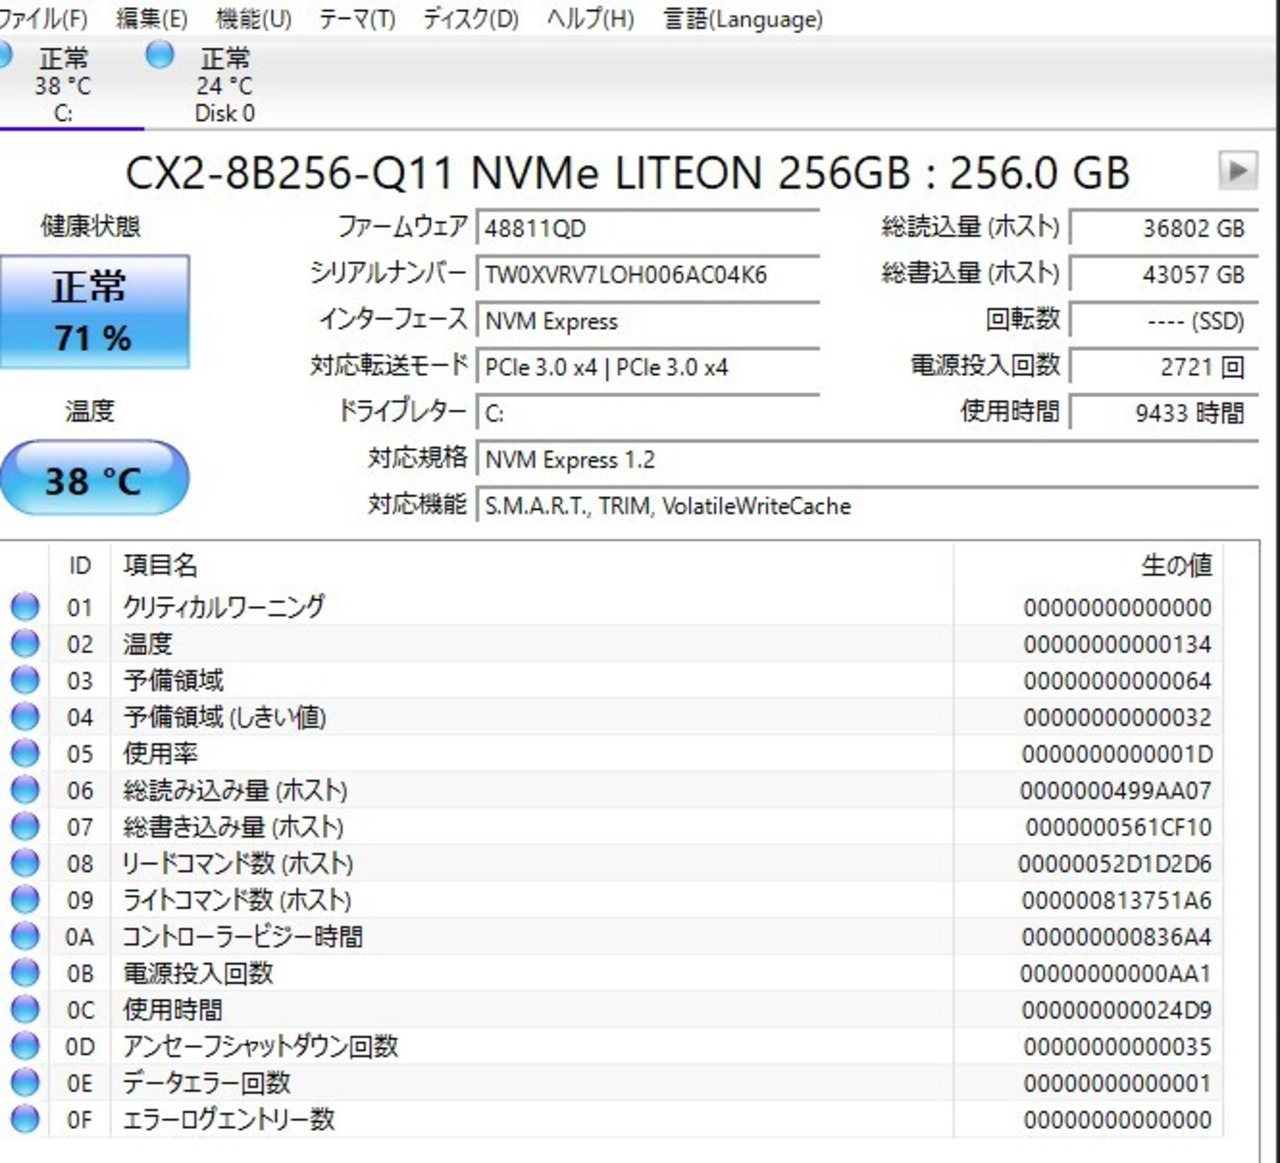
Task: Click the 対応規格 field NVM Express 1.2
Action: click(867, 460)
